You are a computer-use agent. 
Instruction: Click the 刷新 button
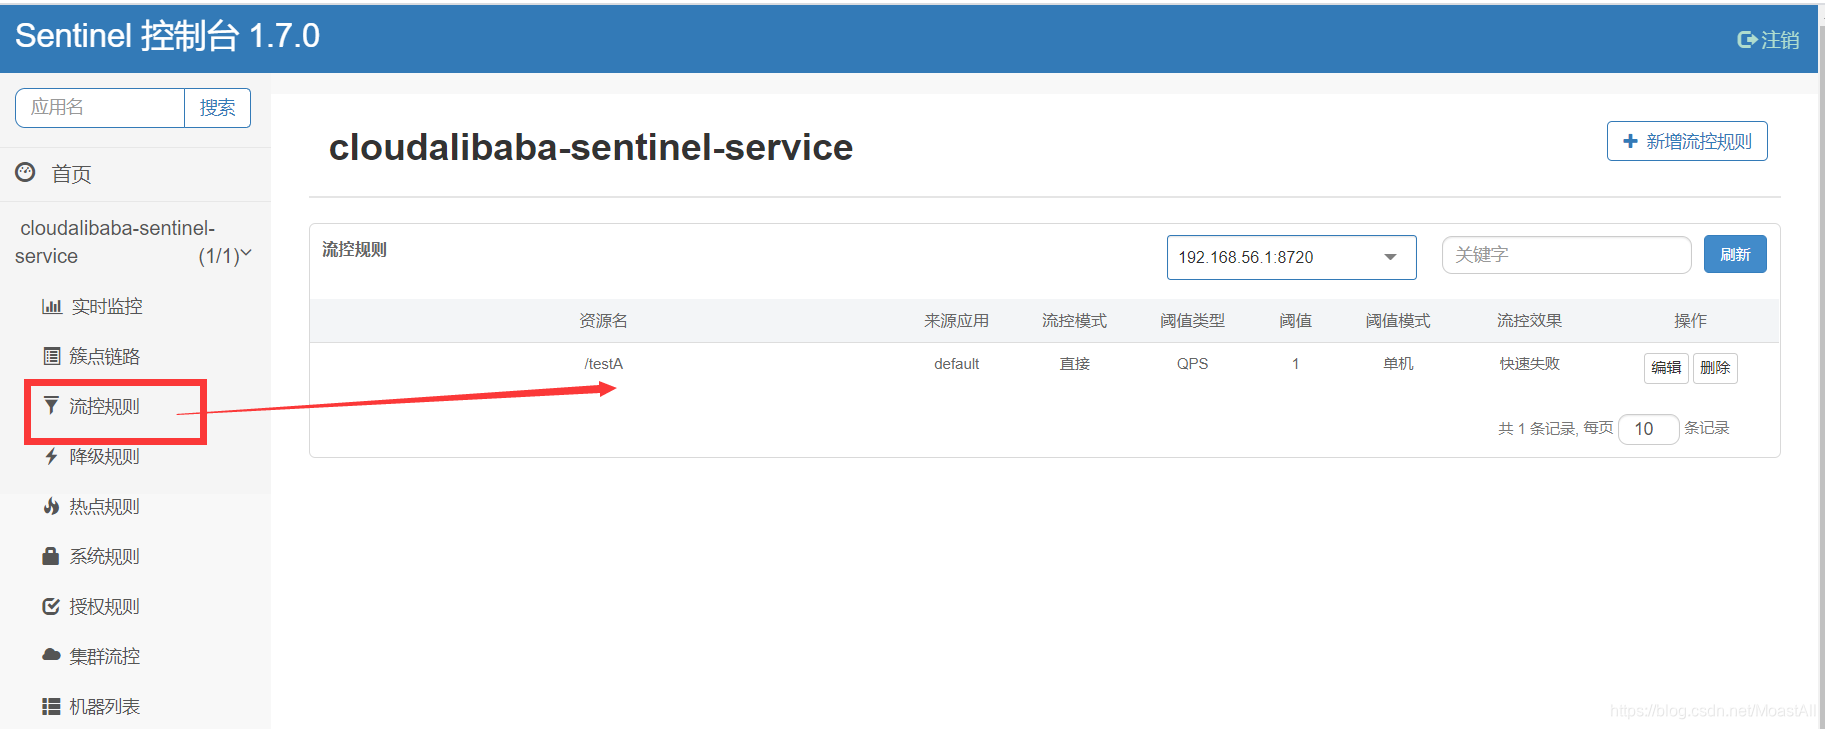(x=1735, y=254)
